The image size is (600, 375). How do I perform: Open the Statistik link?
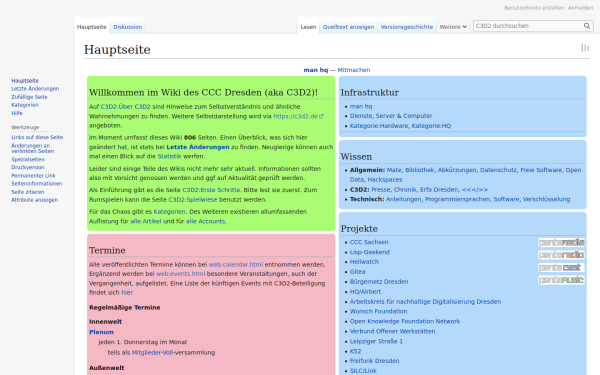coord(169,156)
